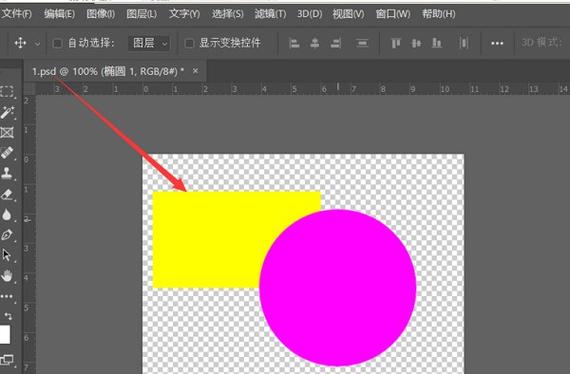Align left edges in options bar

[294, 44]
